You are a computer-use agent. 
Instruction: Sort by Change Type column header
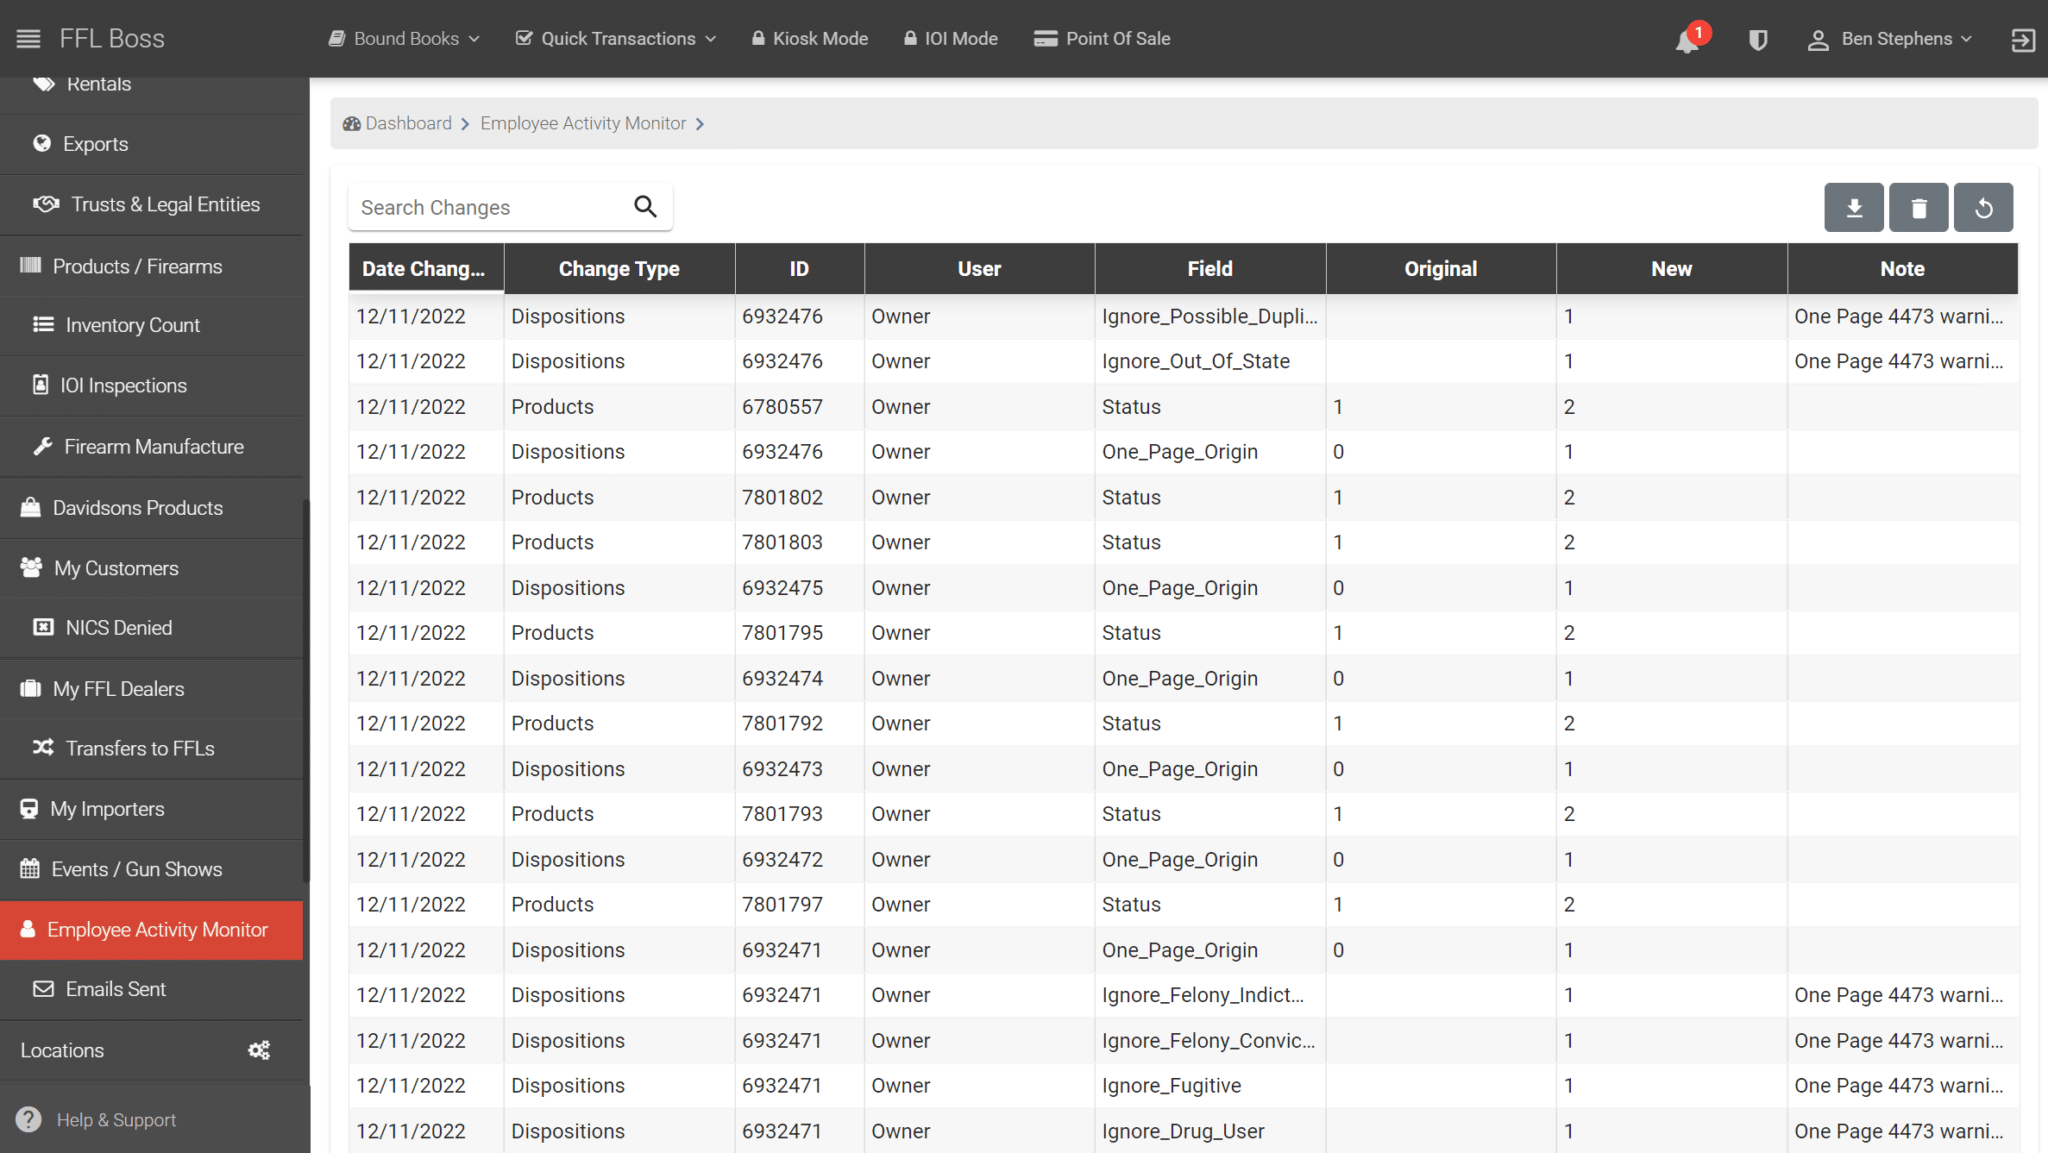click(x=619, y=269)
